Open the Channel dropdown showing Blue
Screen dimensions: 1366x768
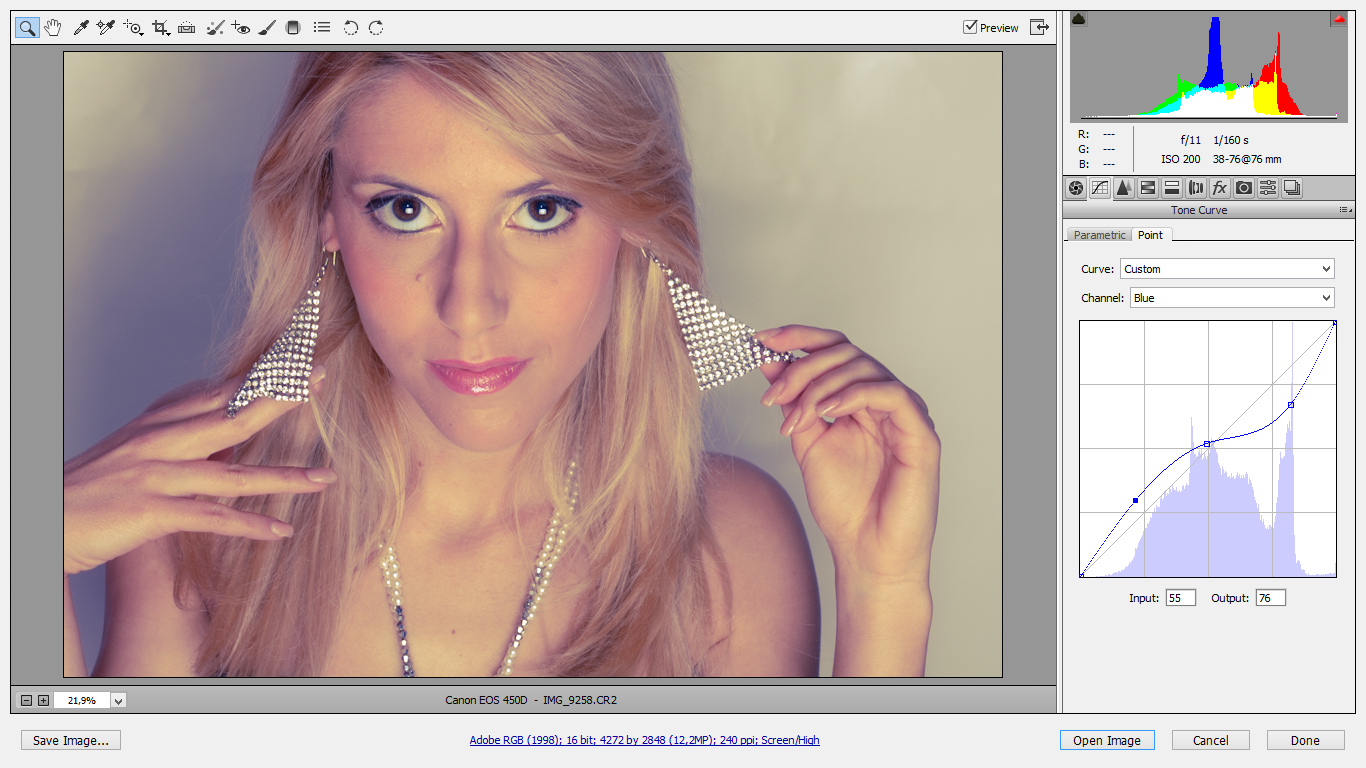coord(1232,298)
